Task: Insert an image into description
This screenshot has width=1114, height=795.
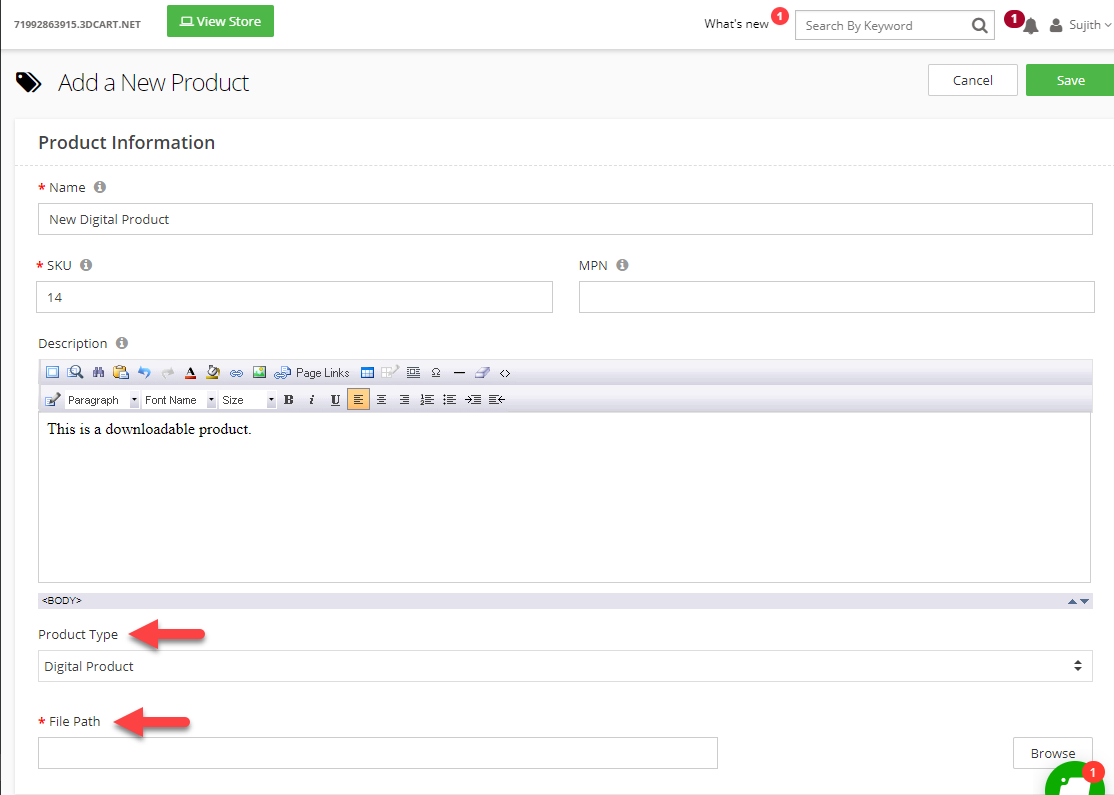Action: [259, 372]
